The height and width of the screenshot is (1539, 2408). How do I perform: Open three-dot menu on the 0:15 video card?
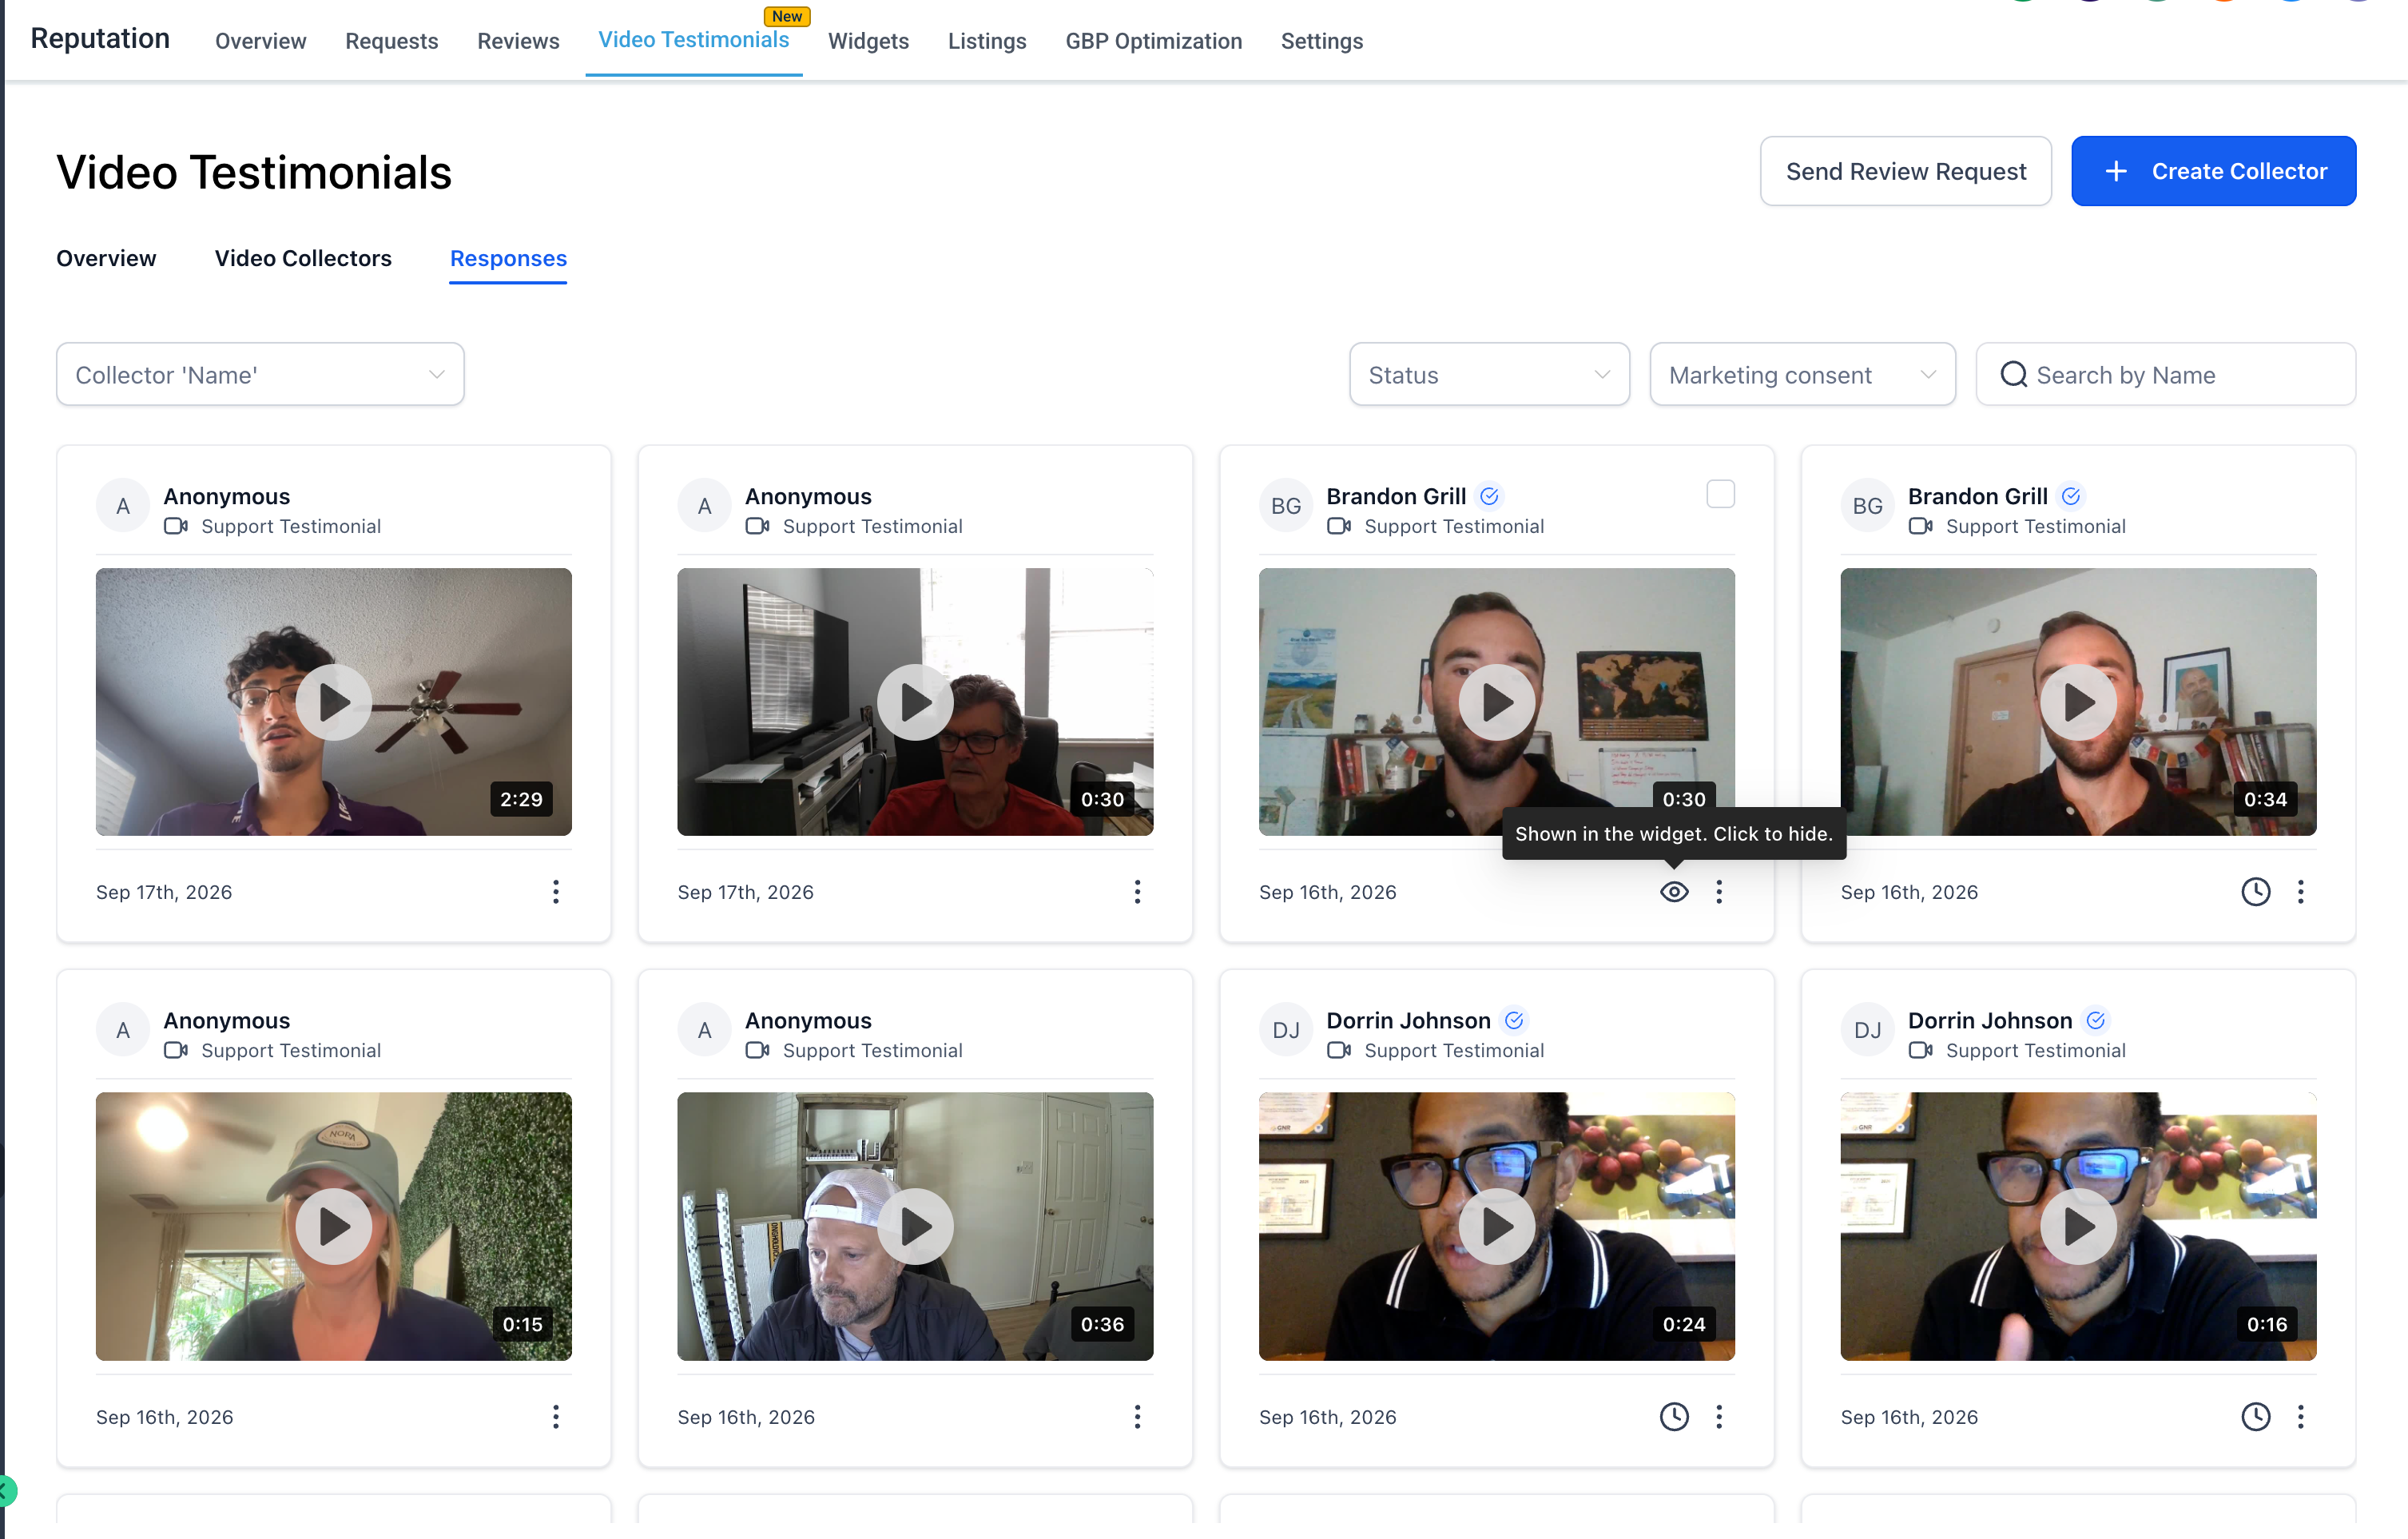coord(556,1416)
